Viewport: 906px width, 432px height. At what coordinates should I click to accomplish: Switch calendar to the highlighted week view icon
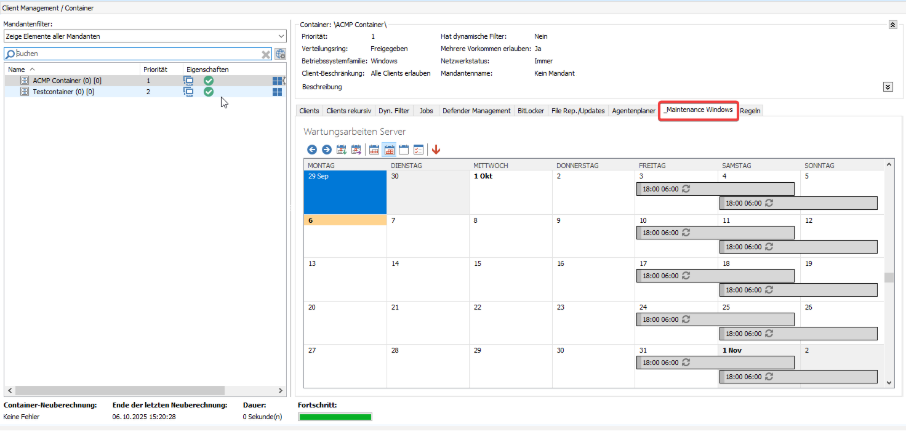click(389, 149)
